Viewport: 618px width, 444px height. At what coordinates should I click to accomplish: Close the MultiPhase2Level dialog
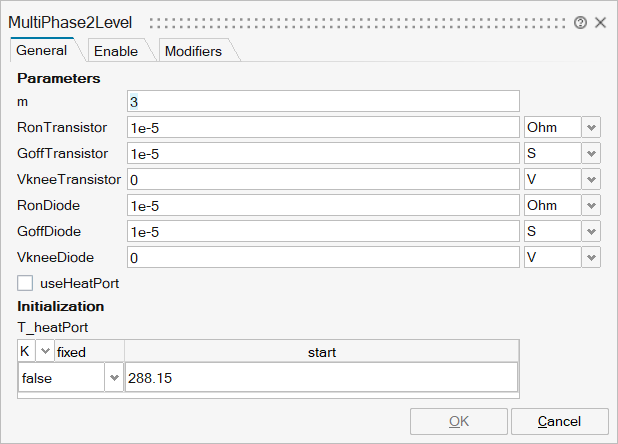(600, 22)
